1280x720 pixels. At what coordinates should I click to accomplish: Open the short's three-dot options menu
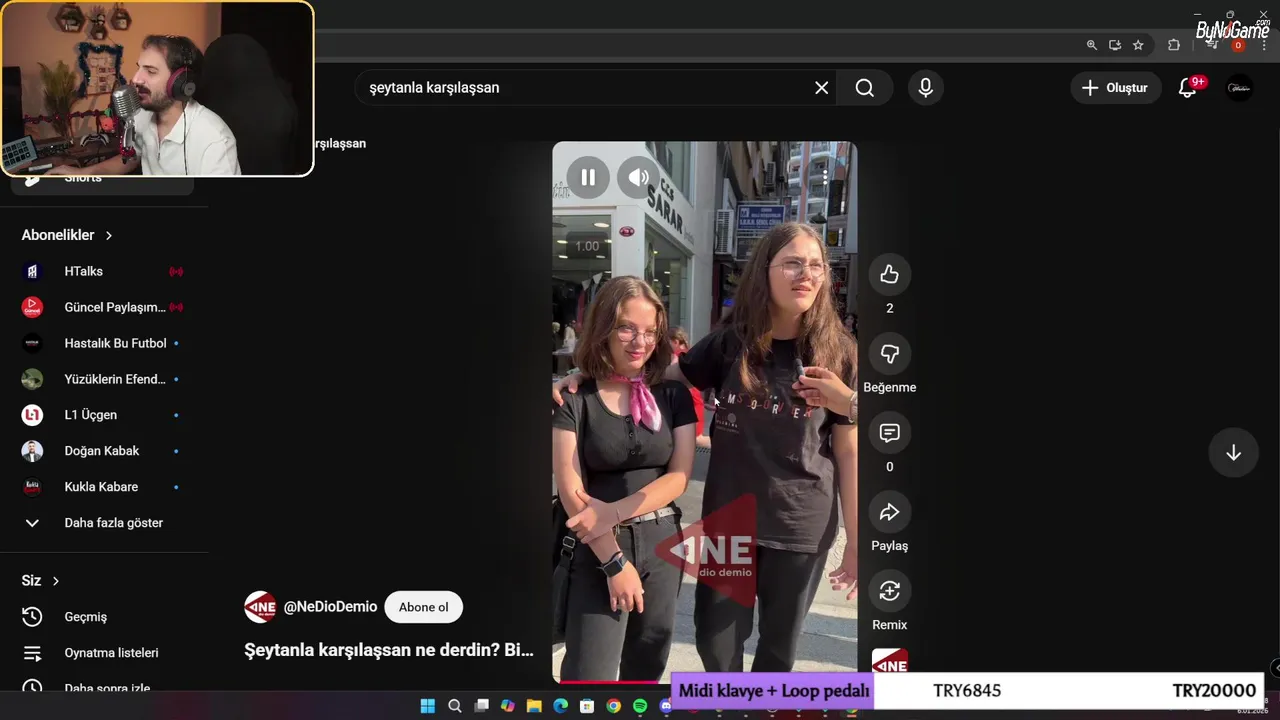pos(825,178)
